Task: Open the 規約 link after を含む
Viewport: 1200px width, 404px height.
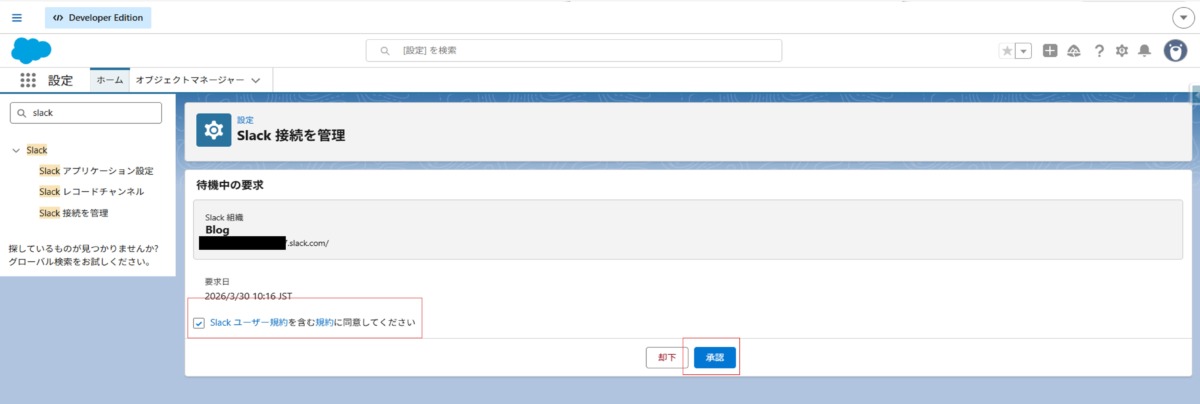Action: (324, 323)
